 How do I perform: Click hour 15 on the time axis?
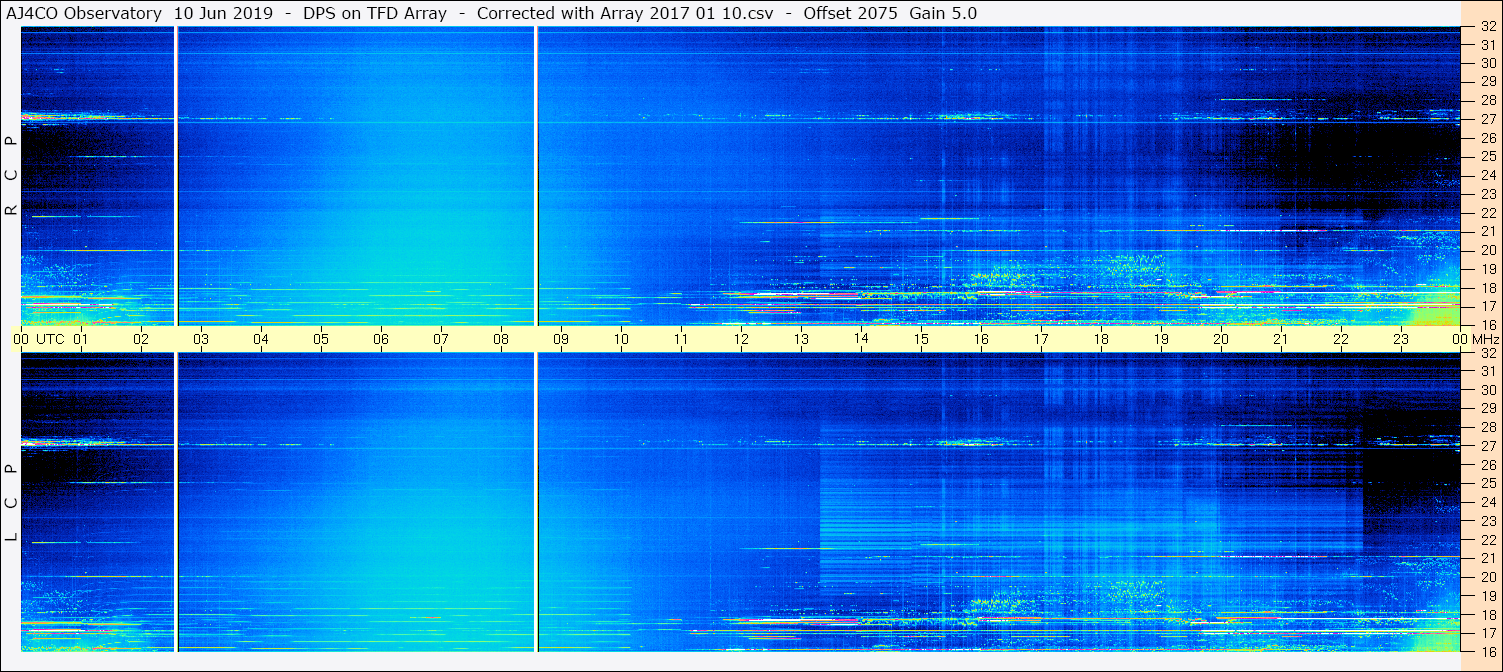[921, 339]
